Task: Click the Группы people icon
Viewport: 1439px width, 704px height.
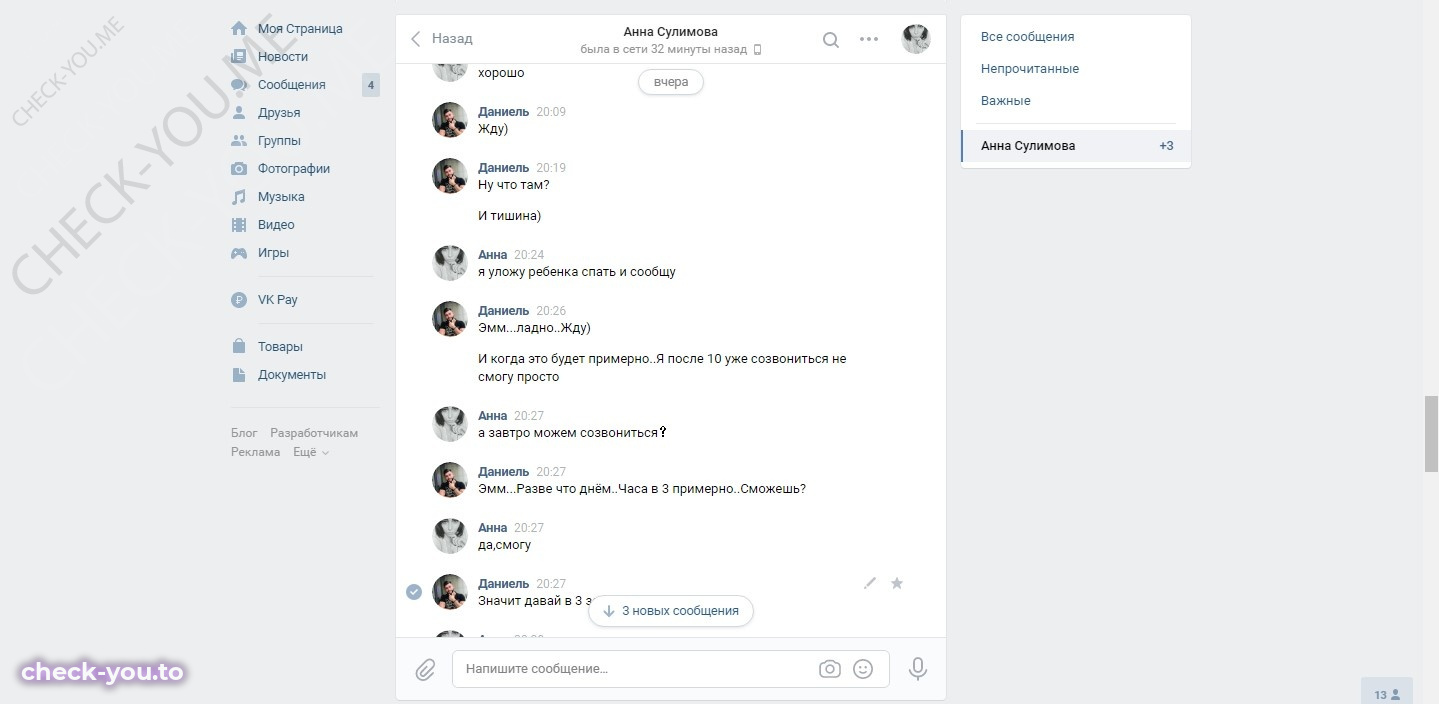Action: click(x=239, y=141)
